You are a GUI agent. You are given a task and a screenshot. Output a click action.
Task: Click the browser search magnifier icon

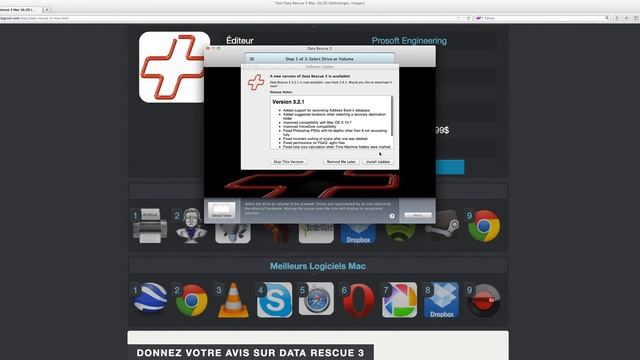607,18
